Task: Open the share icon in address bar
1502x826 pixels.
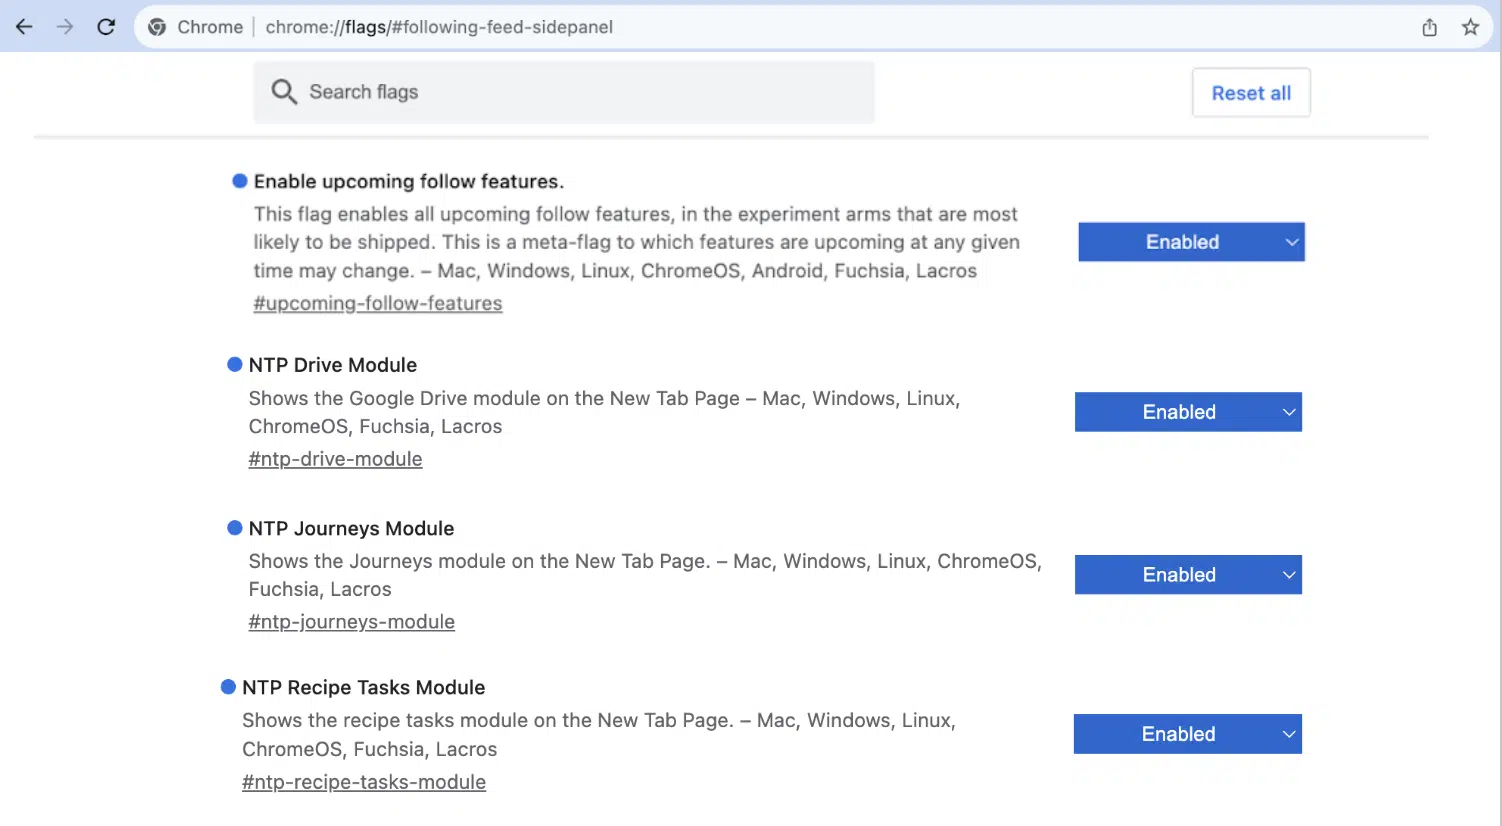Action: pyautogui.click(x=1430, y=27)
